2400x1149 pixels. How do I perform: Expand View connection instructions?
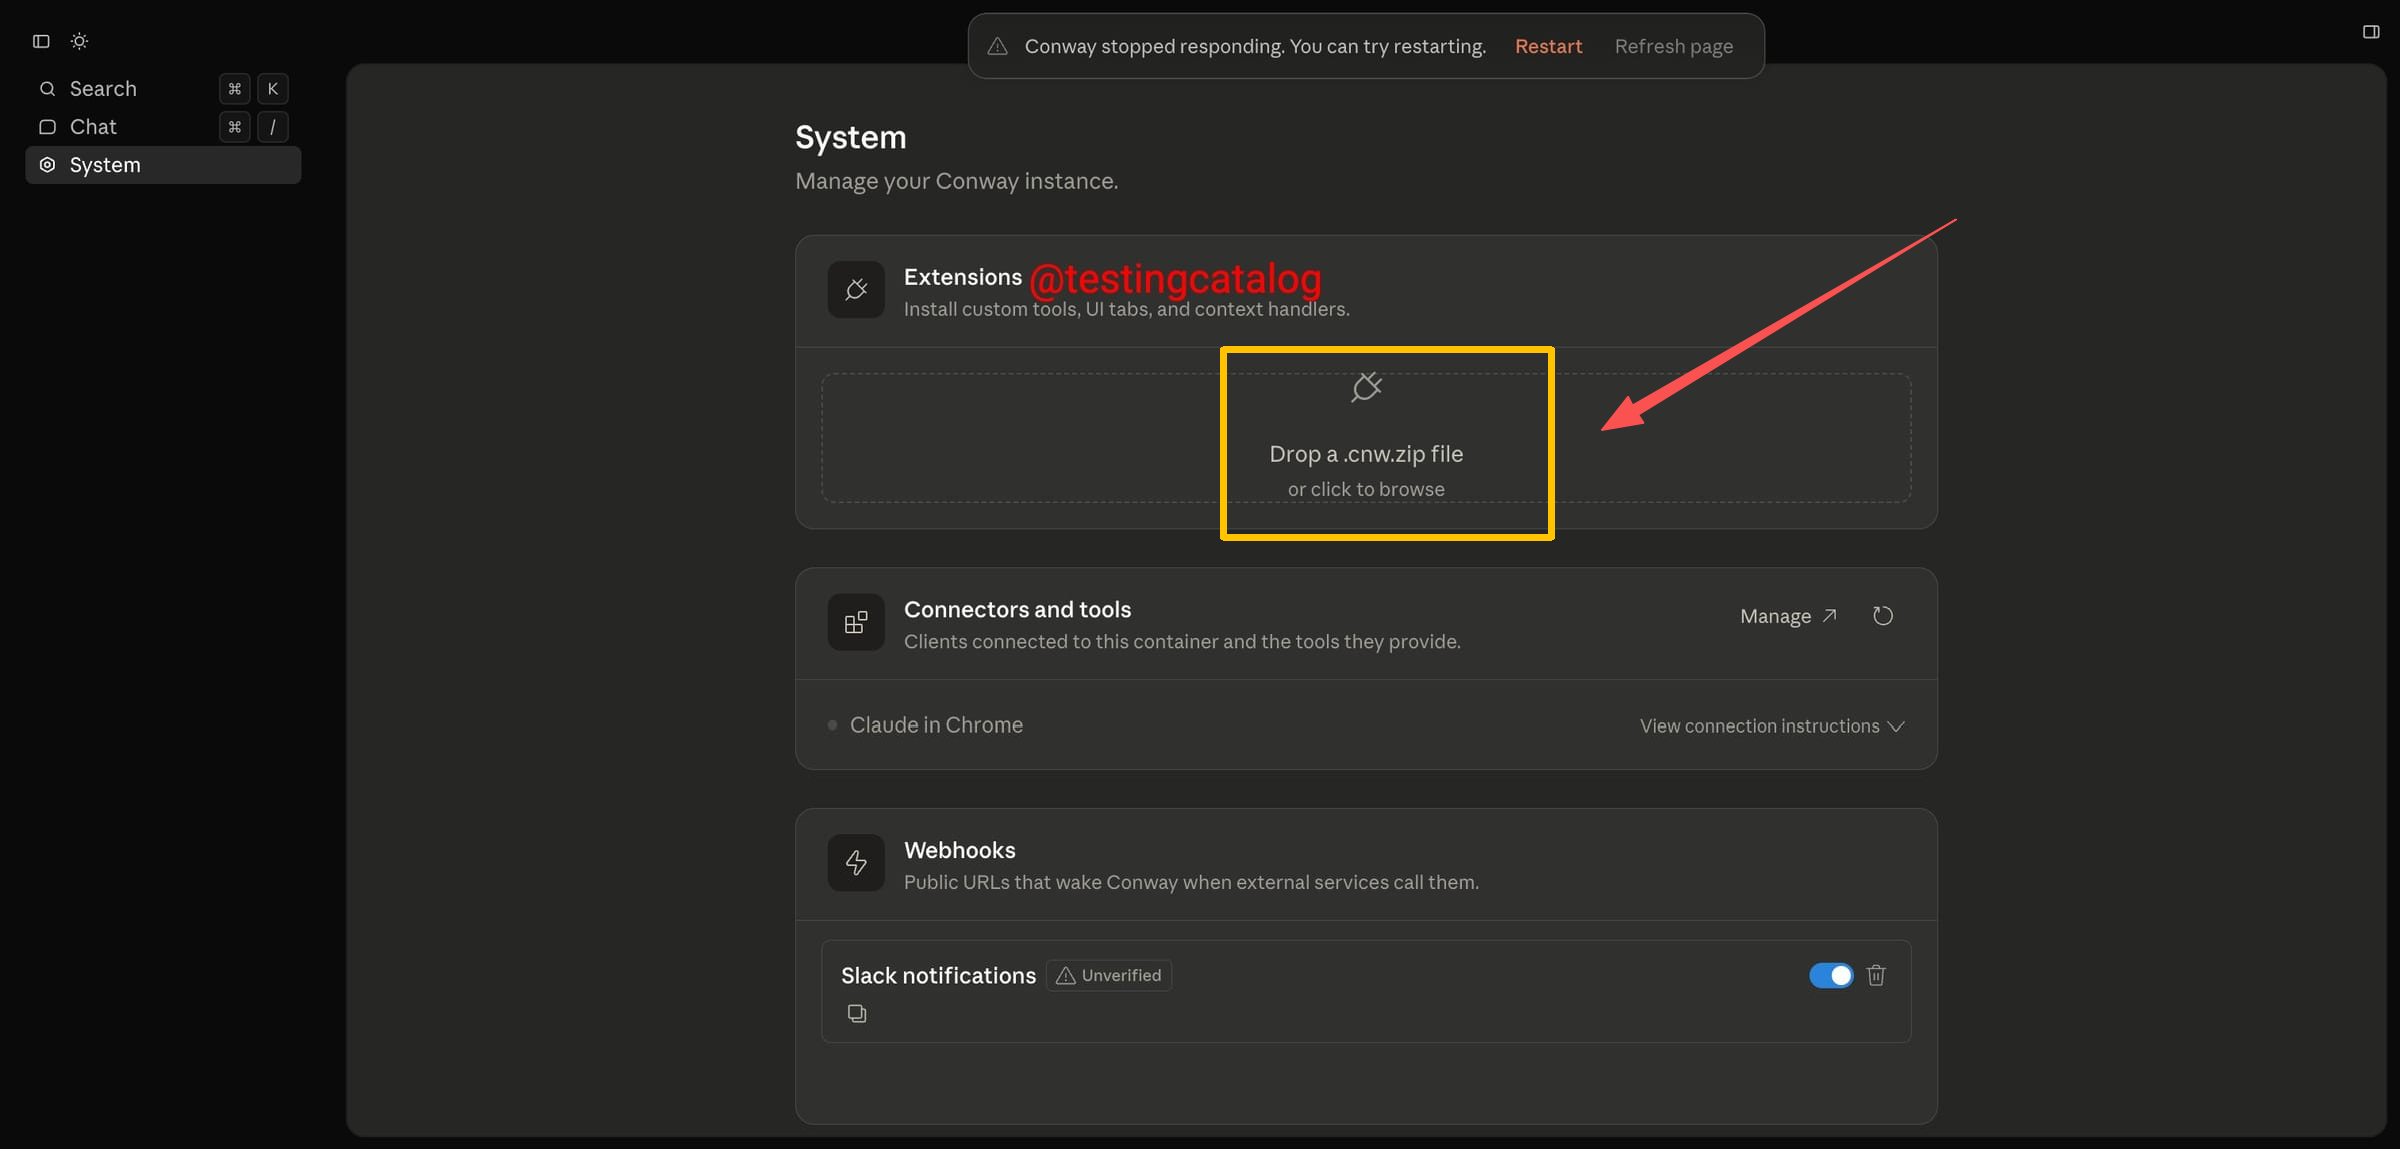[1772, 726]
